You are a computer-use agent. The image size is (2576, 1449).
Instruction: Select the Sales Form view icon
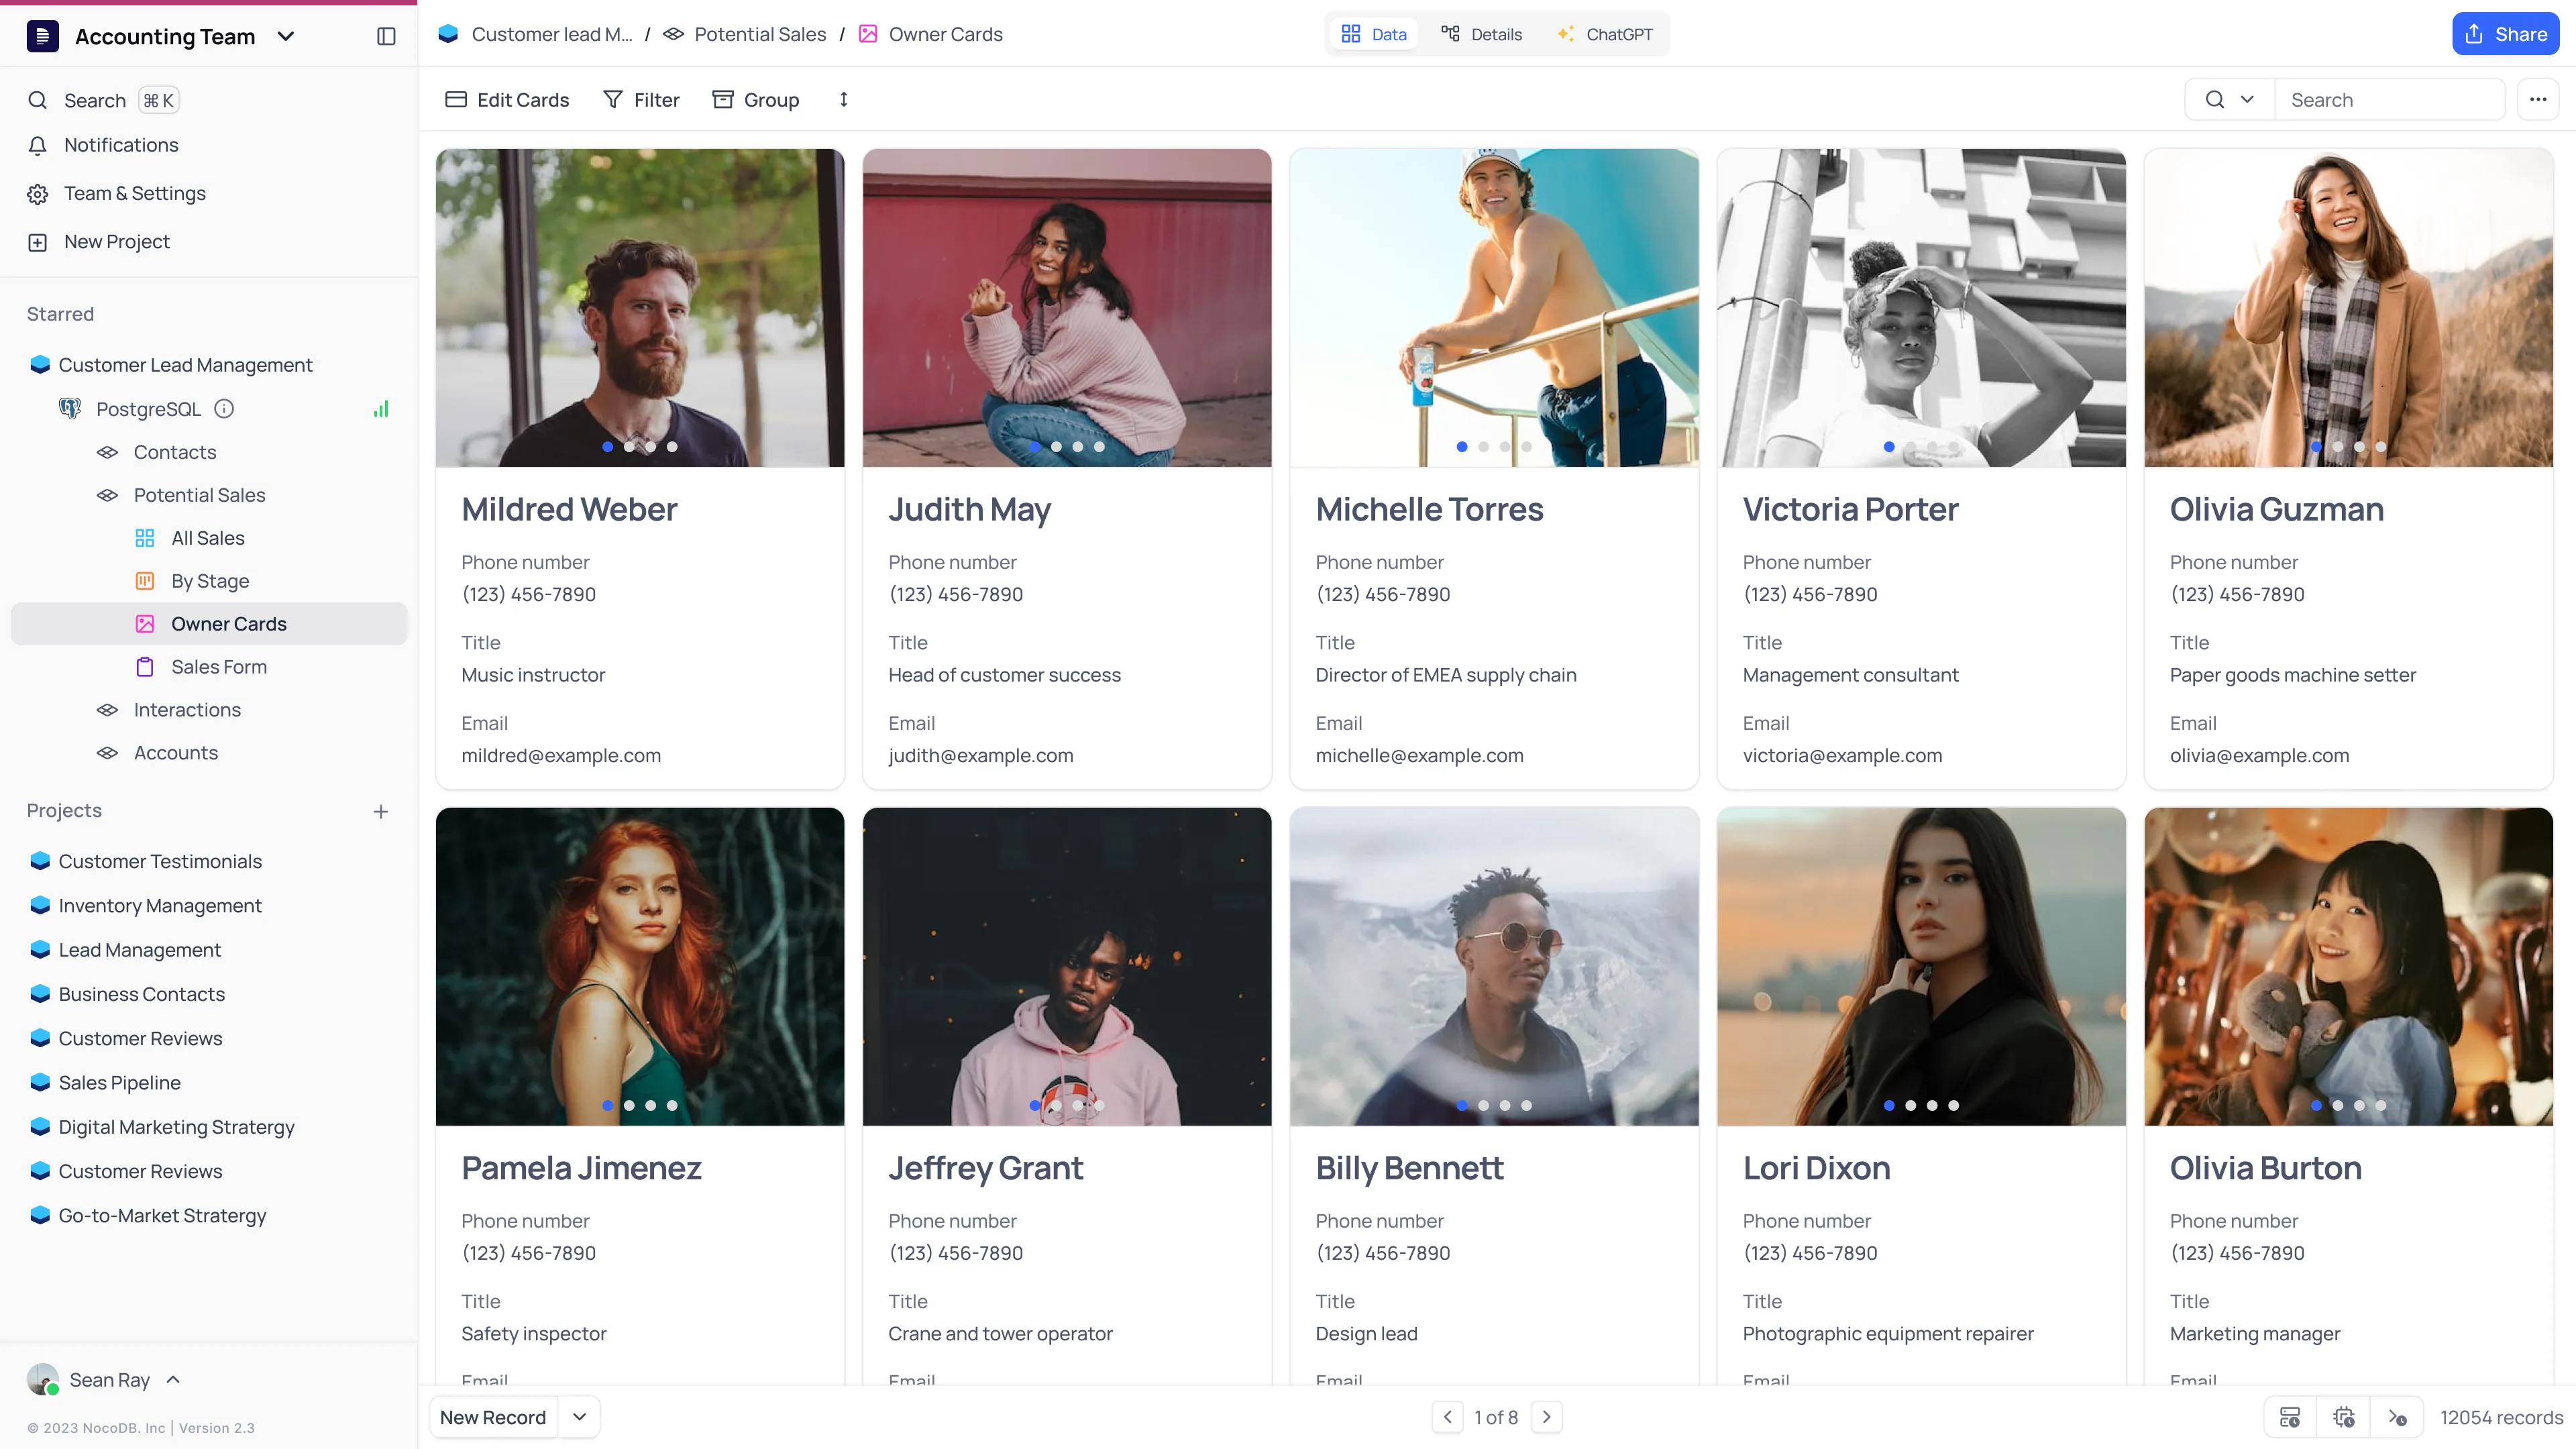[x=146, y=666]
